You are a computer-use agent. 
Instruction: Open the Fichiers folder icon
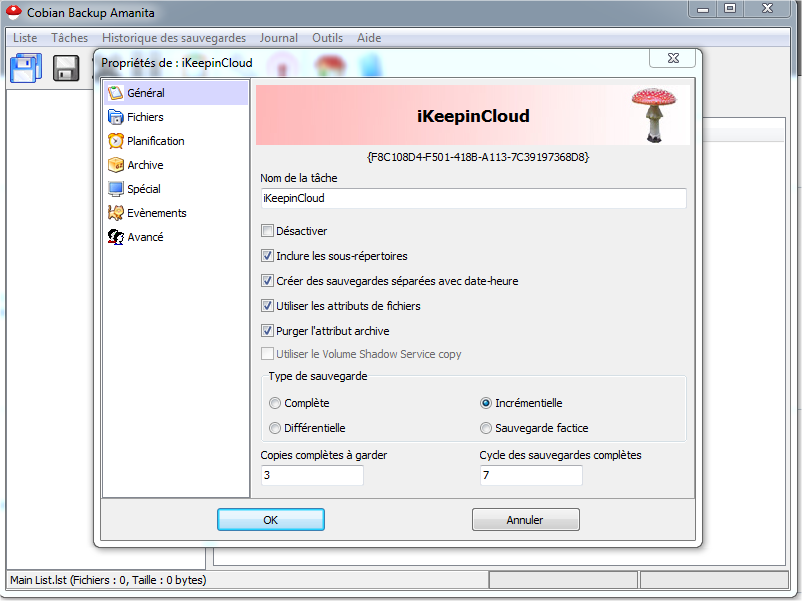click(x=116, y=117)
